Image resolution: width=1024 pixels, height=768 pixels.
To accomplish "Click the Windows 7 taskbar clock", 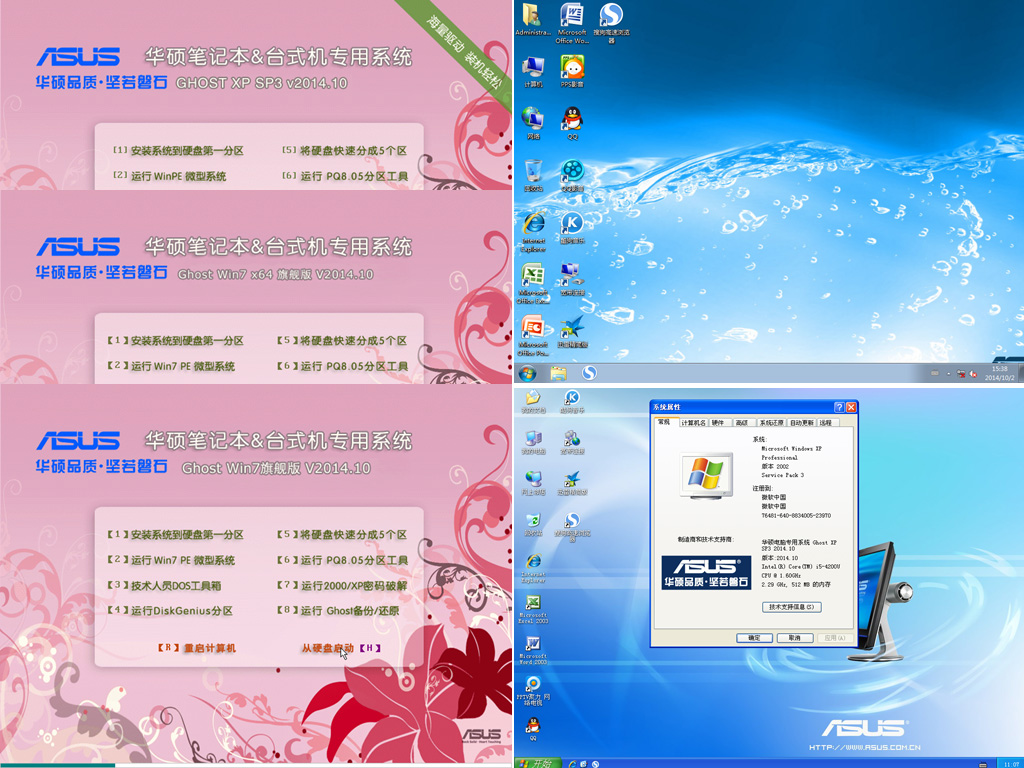I will tap(999, 373).
